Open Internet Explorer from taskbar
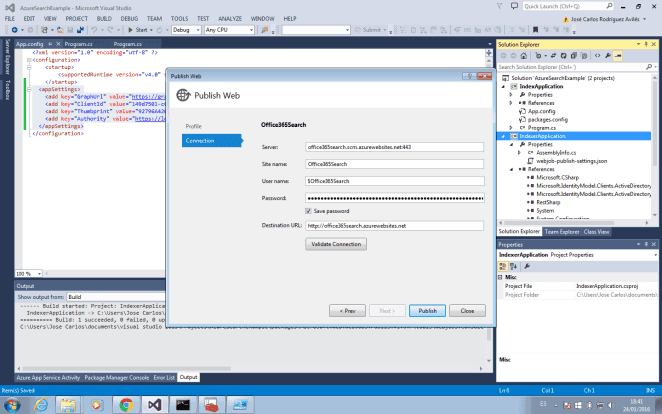The height and width of the screenshot is (414, 662). pyautogui.click(x=41, y=405)
